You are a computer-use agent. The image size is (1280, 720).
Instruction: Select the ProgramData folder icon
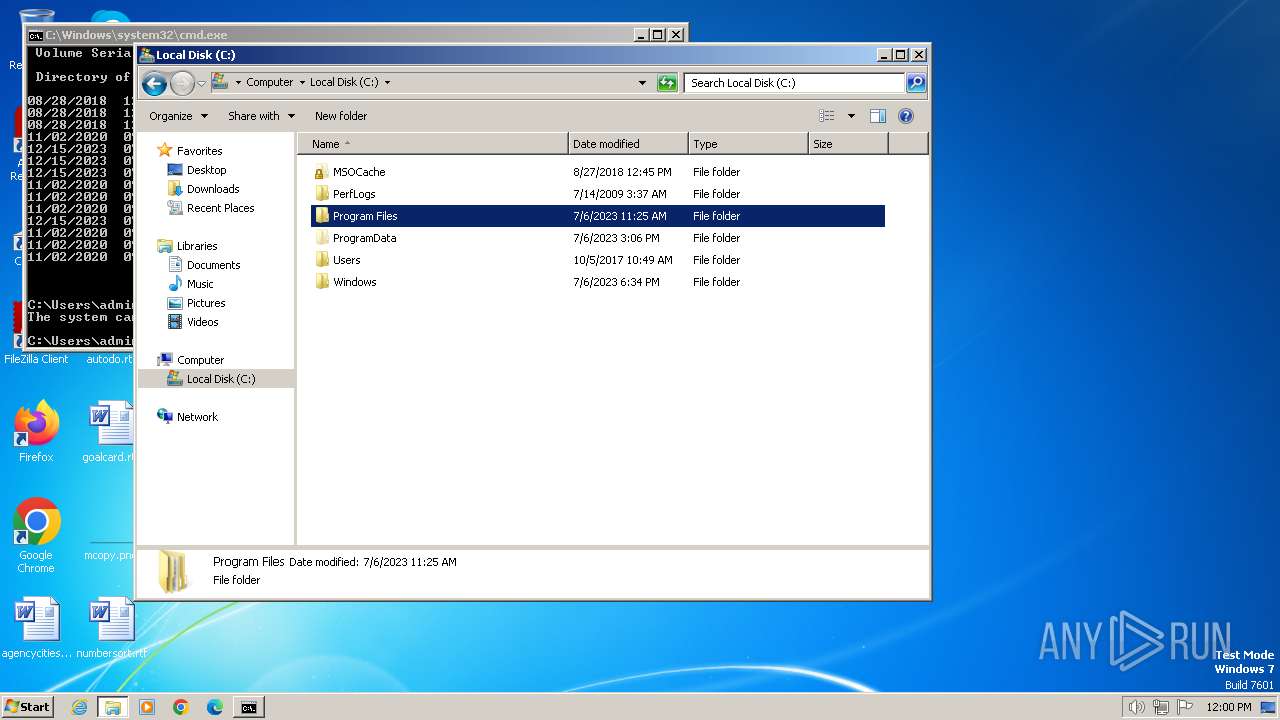coord(321,238)
